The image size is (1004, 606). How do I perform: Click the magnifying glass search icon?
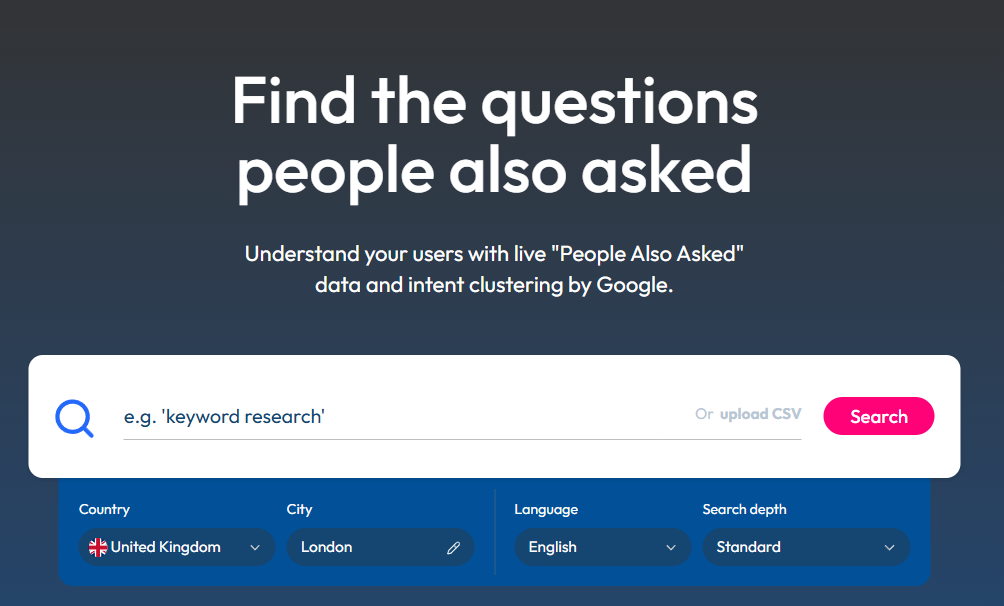pyautogui.click(x=73, y=416)
